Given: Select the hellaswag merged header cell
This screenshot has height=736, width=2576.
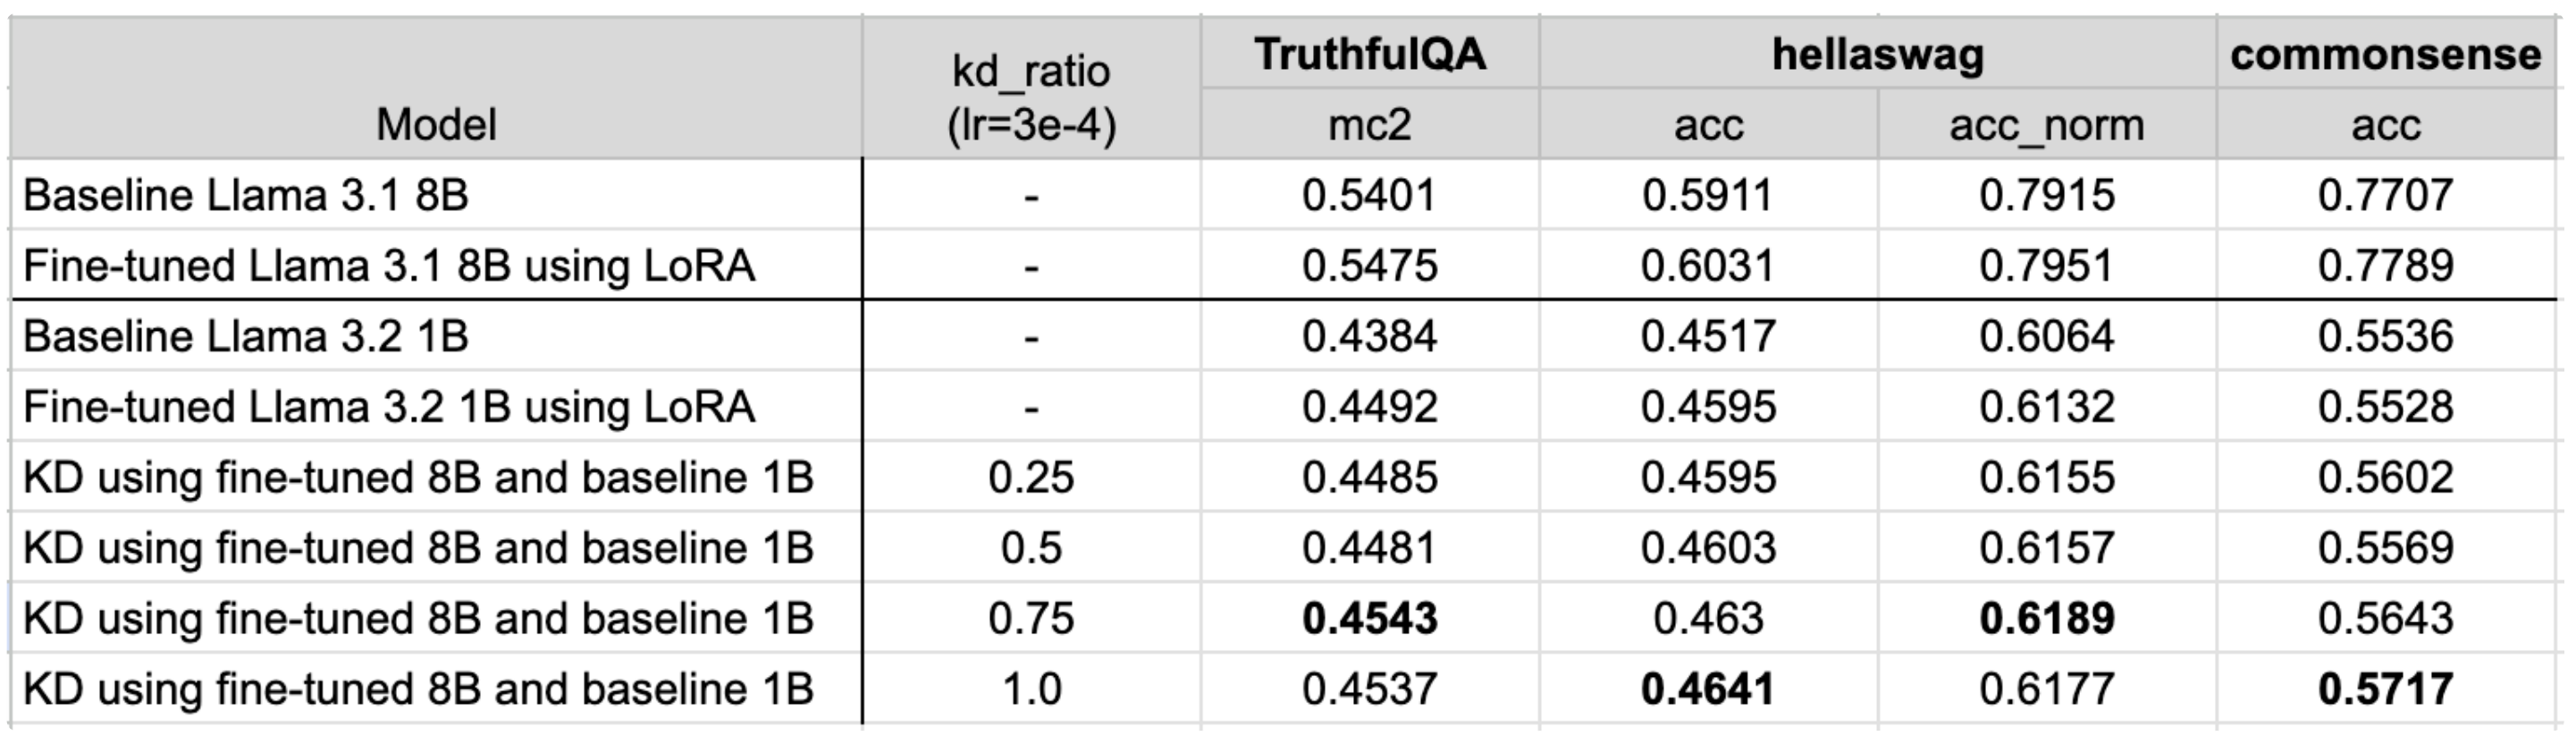Looking at the screenshot, I should point(1877,54).
